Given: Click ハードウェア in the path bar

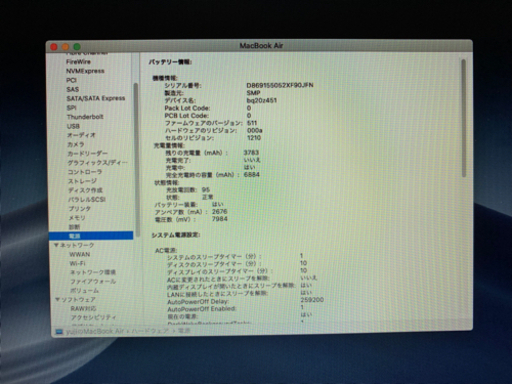Looking at the screenshot, I should [150, 331].
